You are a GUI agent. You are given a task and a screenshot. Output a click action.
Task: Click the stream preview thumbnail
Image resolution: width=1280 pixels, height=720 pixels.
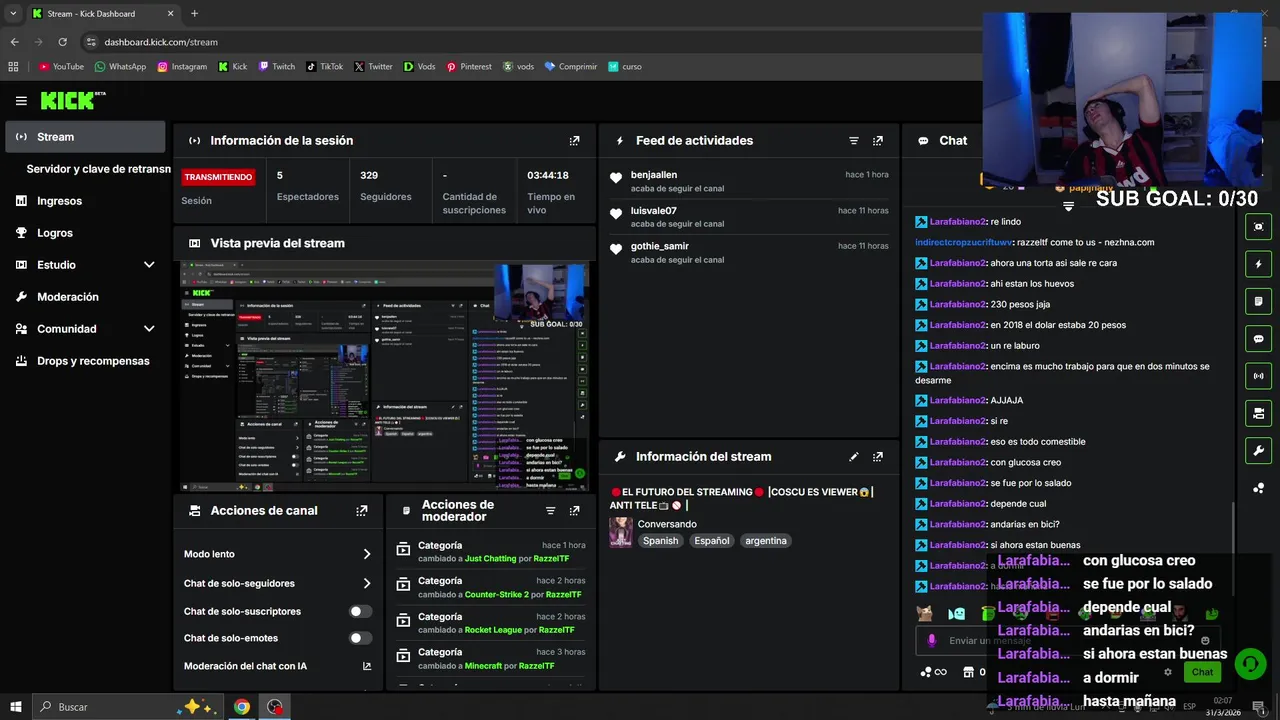pos(385,376)
